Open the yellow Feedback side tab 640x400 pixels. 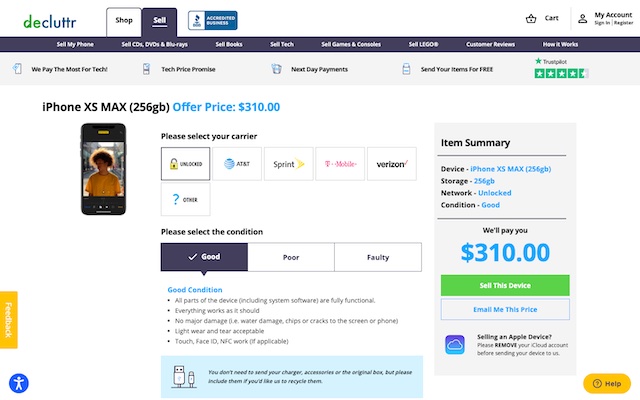pyautogui.click(x=8, y=319)
